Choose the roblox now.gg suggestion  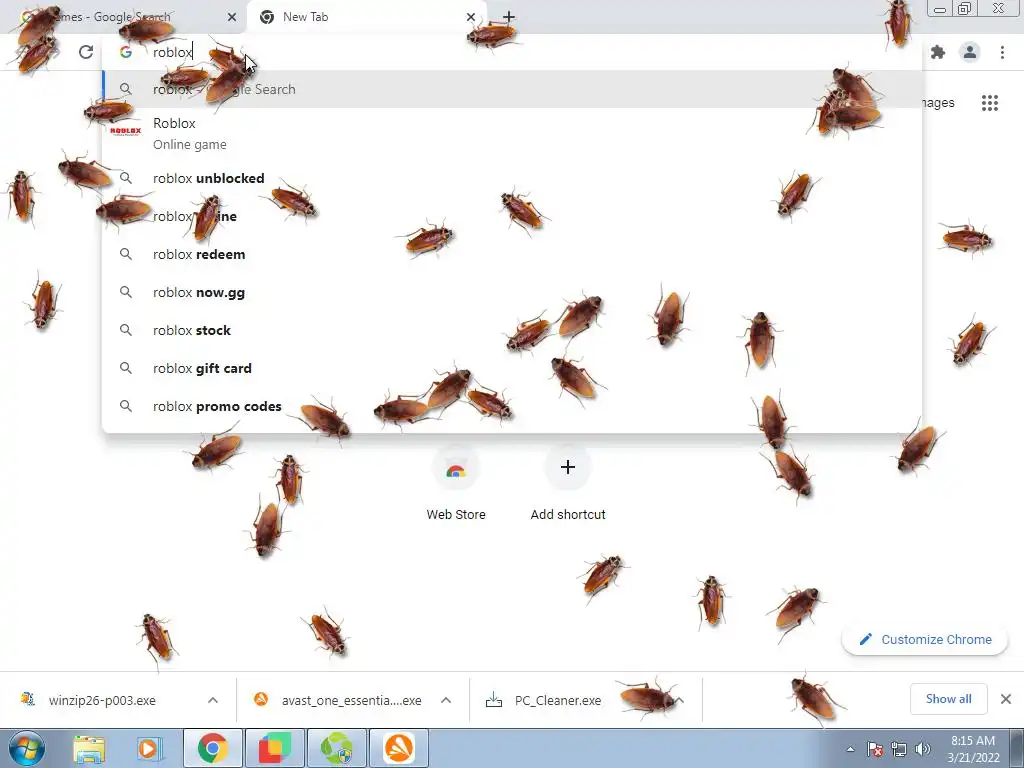click(513, 292)
